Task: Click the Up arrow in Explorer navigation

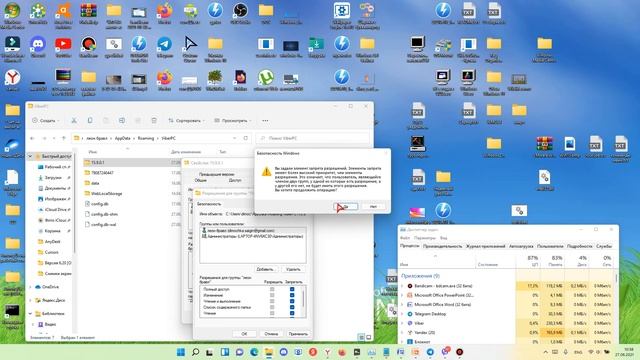Action: click(x=64, y=138)
